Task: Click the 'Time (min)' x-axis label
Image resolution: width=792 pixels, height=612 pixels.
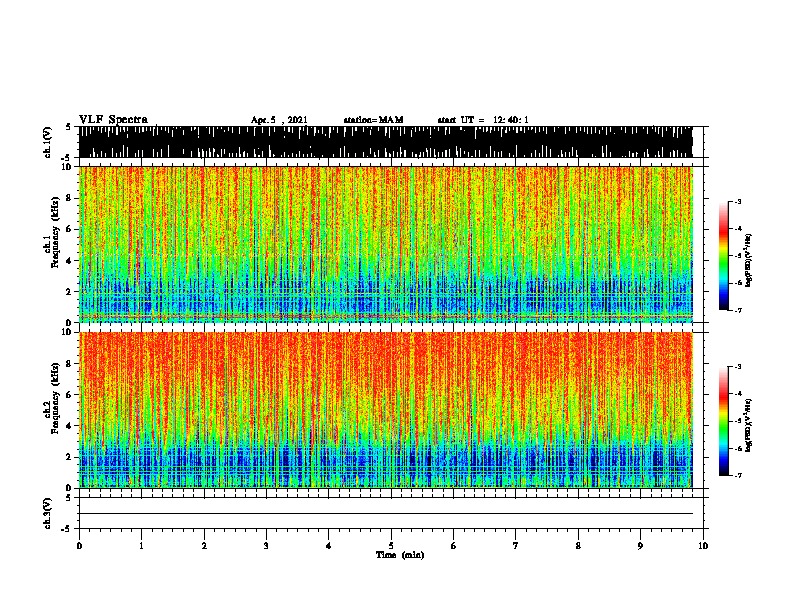Action: (x=400, y=555)
